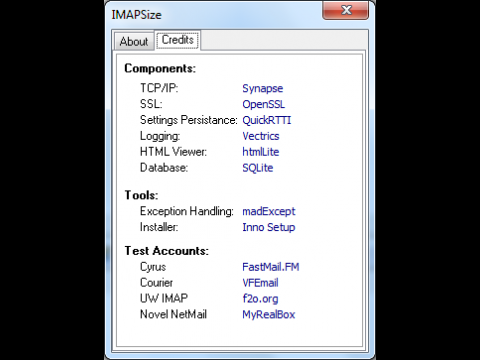
Task: Open the SQLite database link
Action: tap(258, 168)
